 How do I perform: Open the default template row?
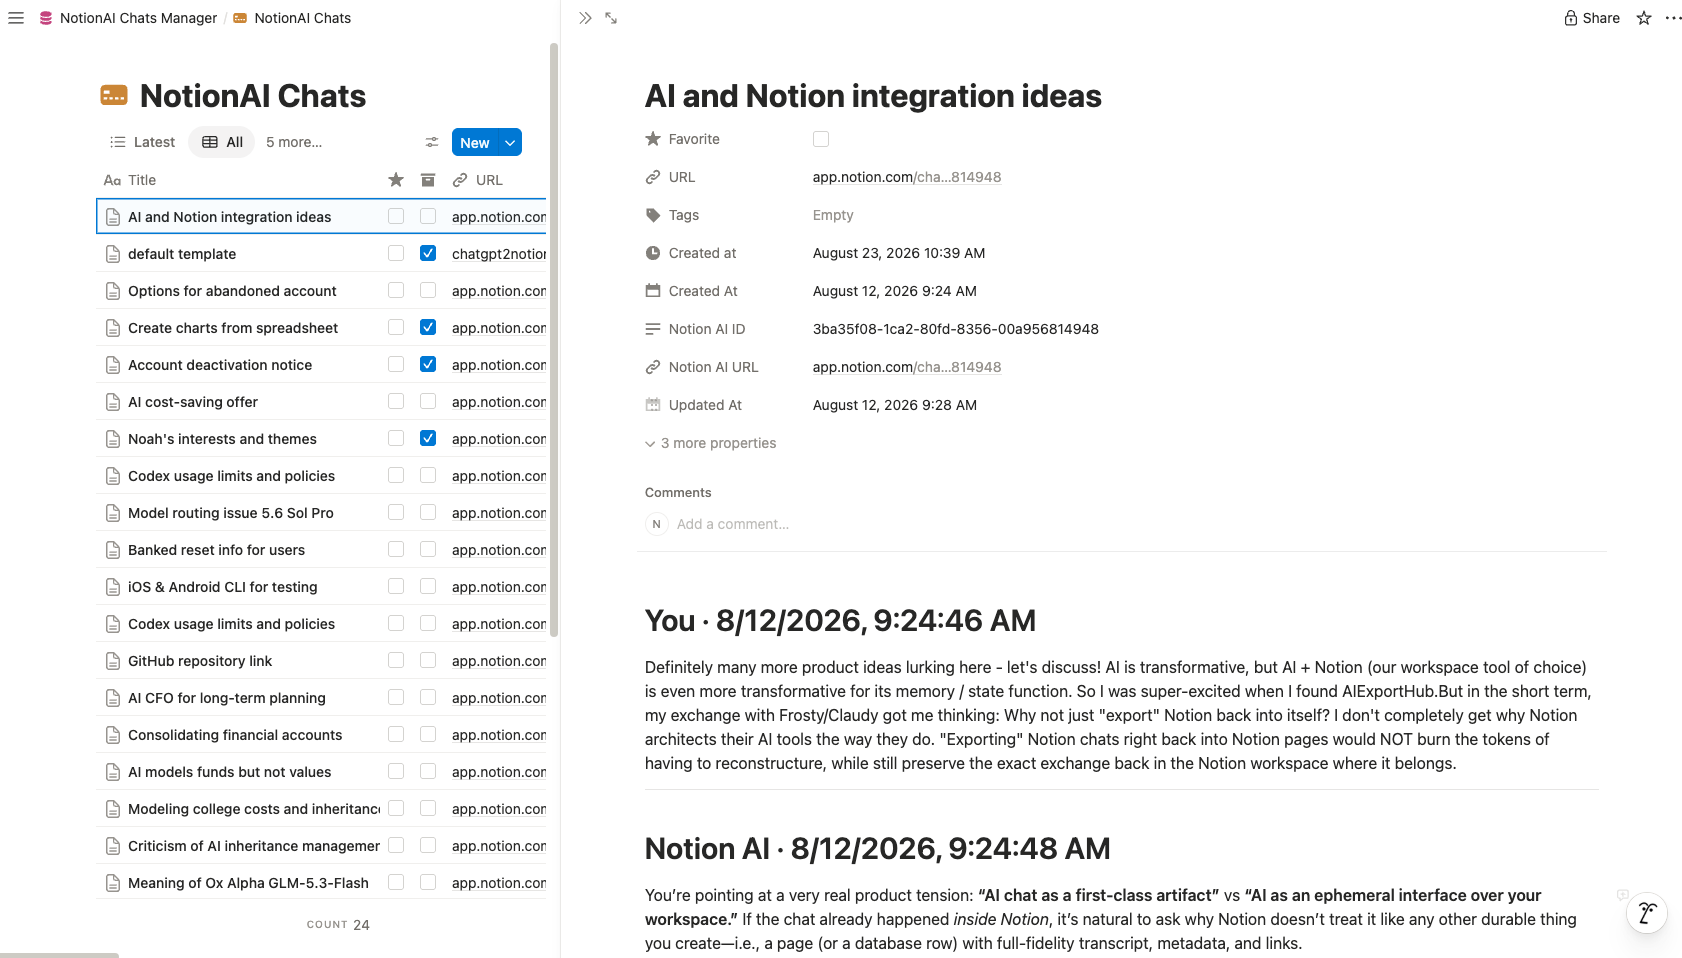182,254
